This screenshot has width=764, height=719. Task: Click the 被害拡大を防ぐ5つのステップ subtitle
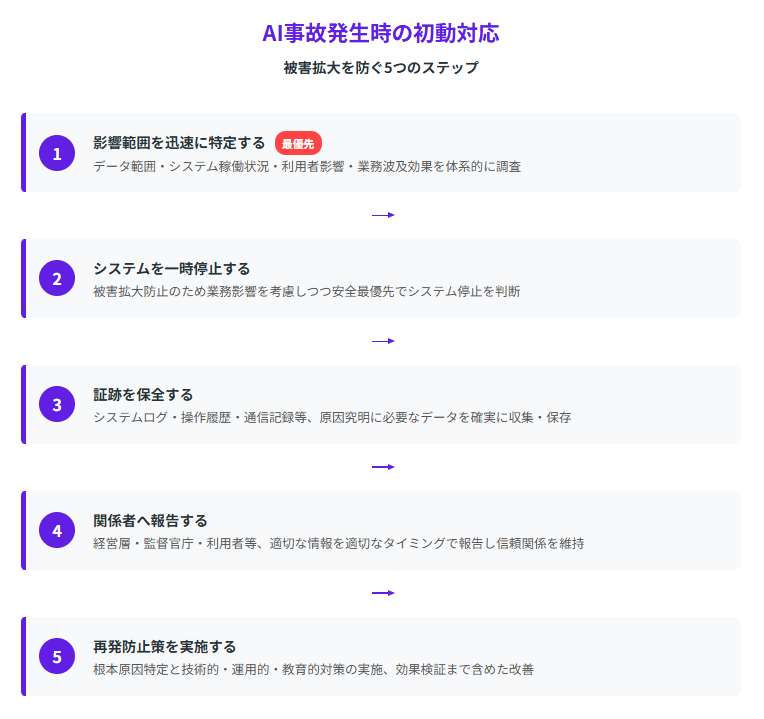(381, 68)
